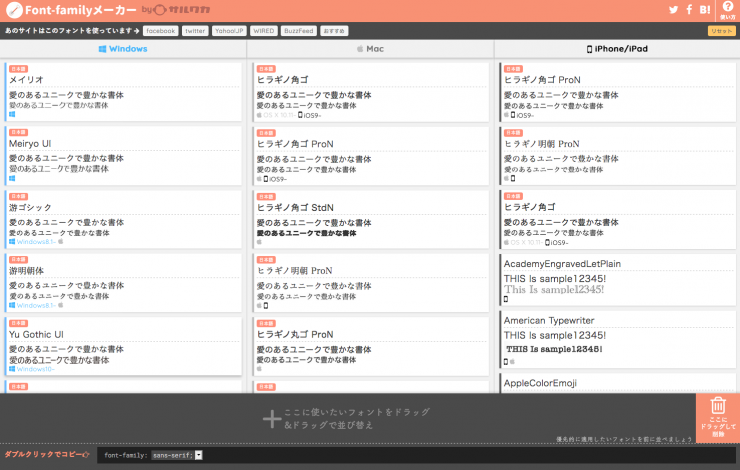This screenshot has height=470, width=740.
Task: Click phone icon in American Typewriter card
Action: [506, 362]
